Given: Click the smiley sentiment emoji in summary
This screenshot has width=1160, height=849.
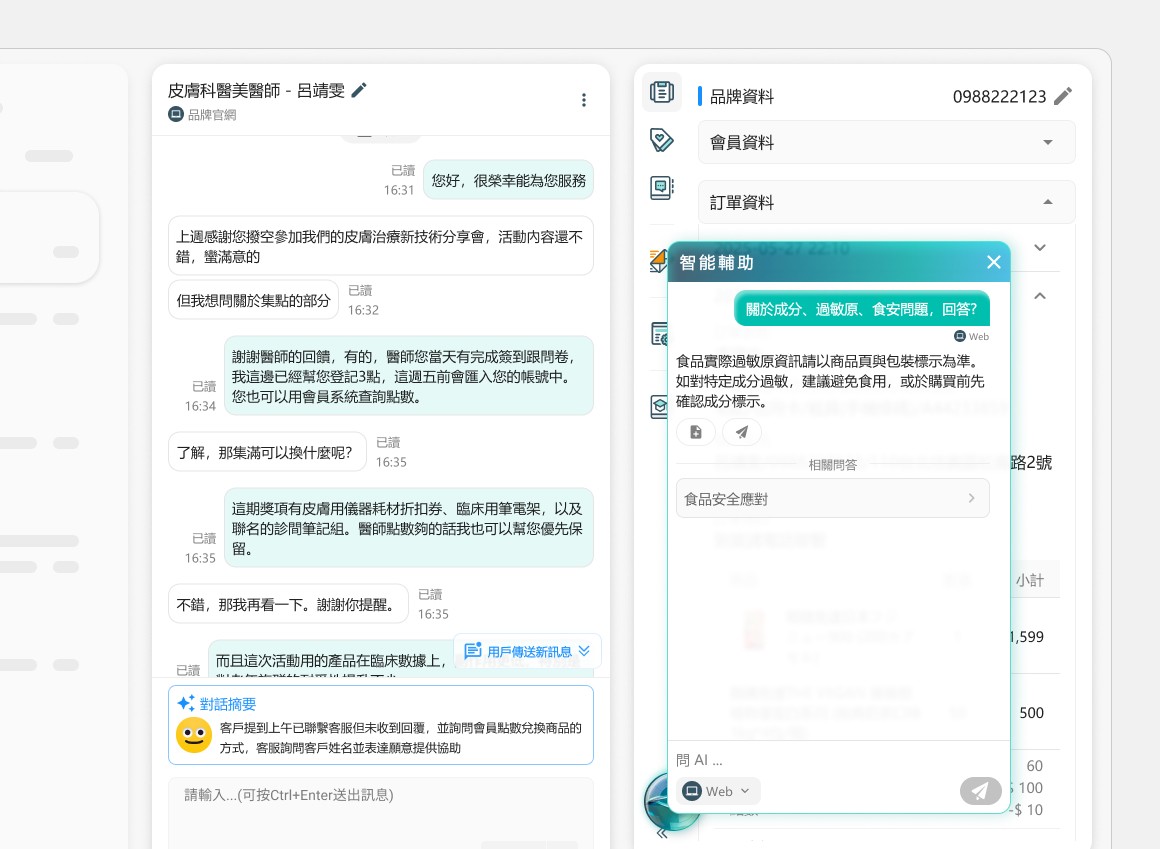Looking at the screenshot, I should click(194, 735).
